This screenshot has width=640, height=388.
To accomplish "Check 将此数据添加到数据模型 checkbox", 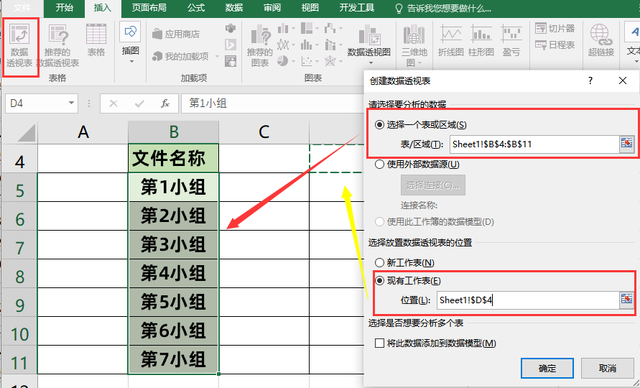I will point(380,343).
